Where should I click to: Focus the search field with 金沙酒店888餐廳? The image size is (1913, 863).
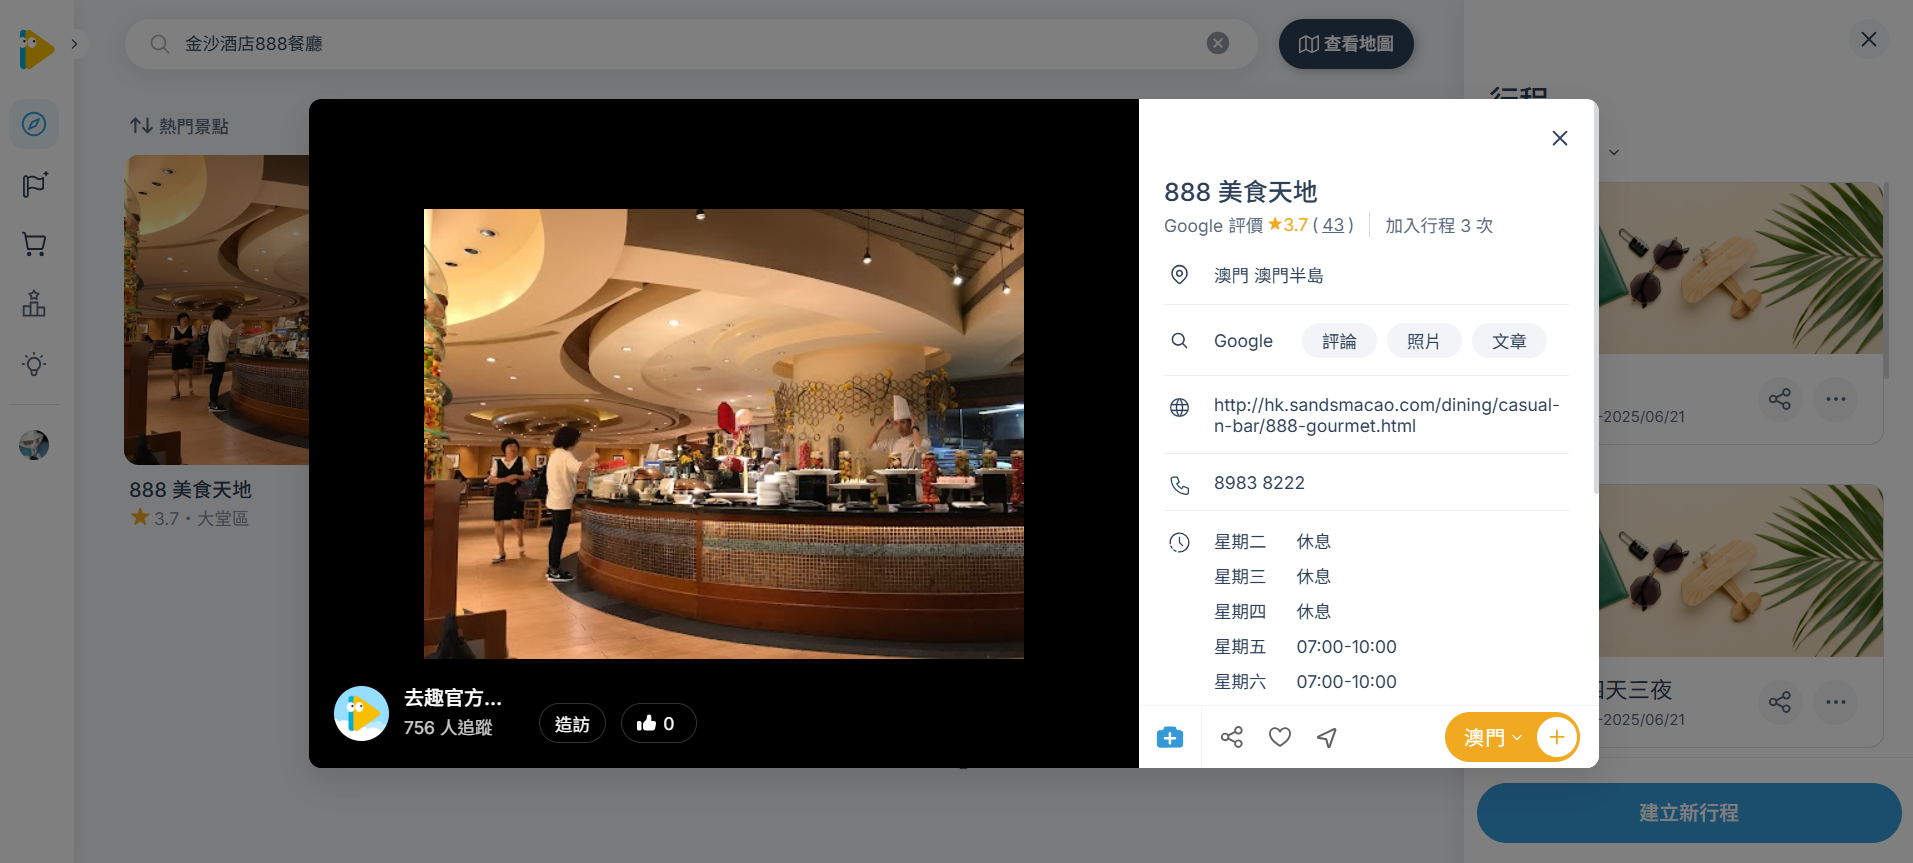(690, 44)
